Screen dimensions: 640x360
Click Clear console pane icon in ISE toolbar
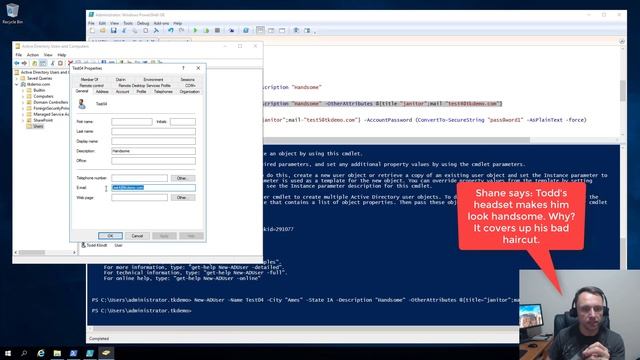coord(156,31)
